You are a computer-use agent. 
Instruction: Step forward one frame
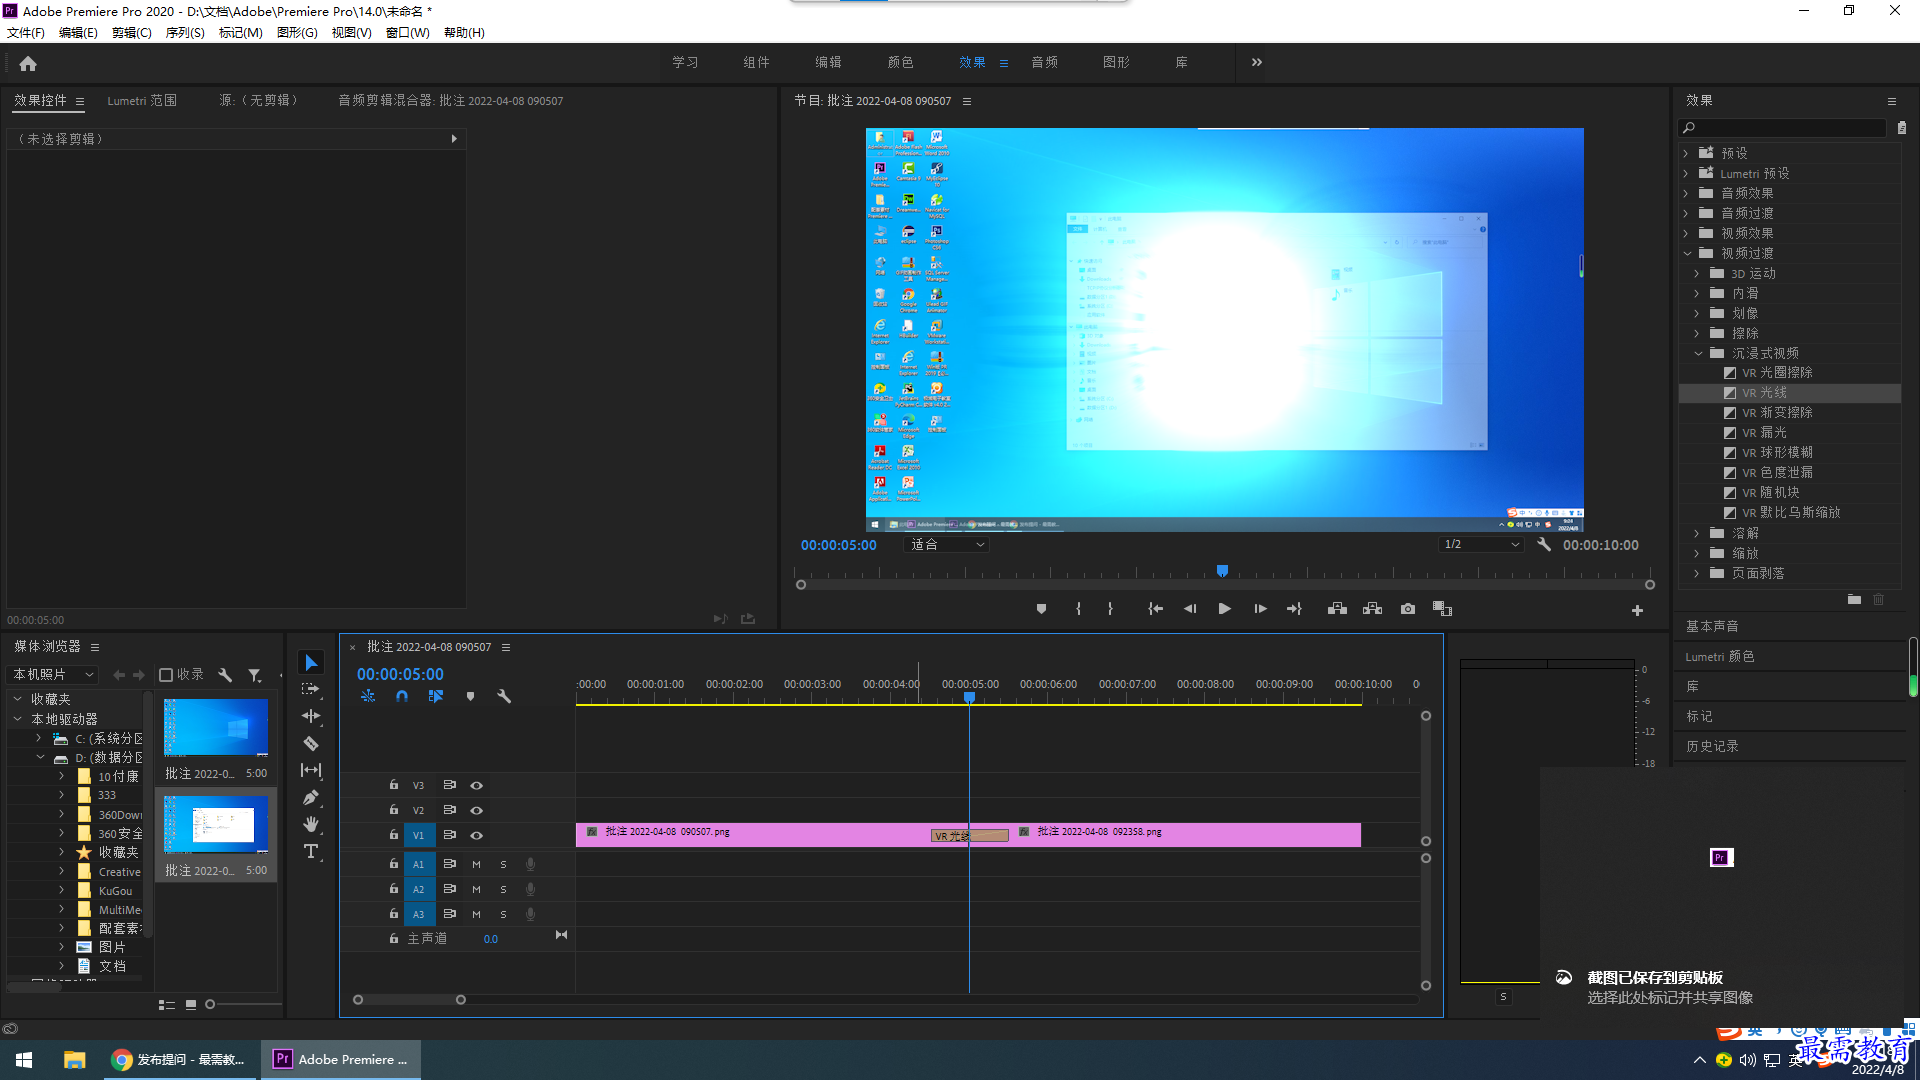(1260, 609)
